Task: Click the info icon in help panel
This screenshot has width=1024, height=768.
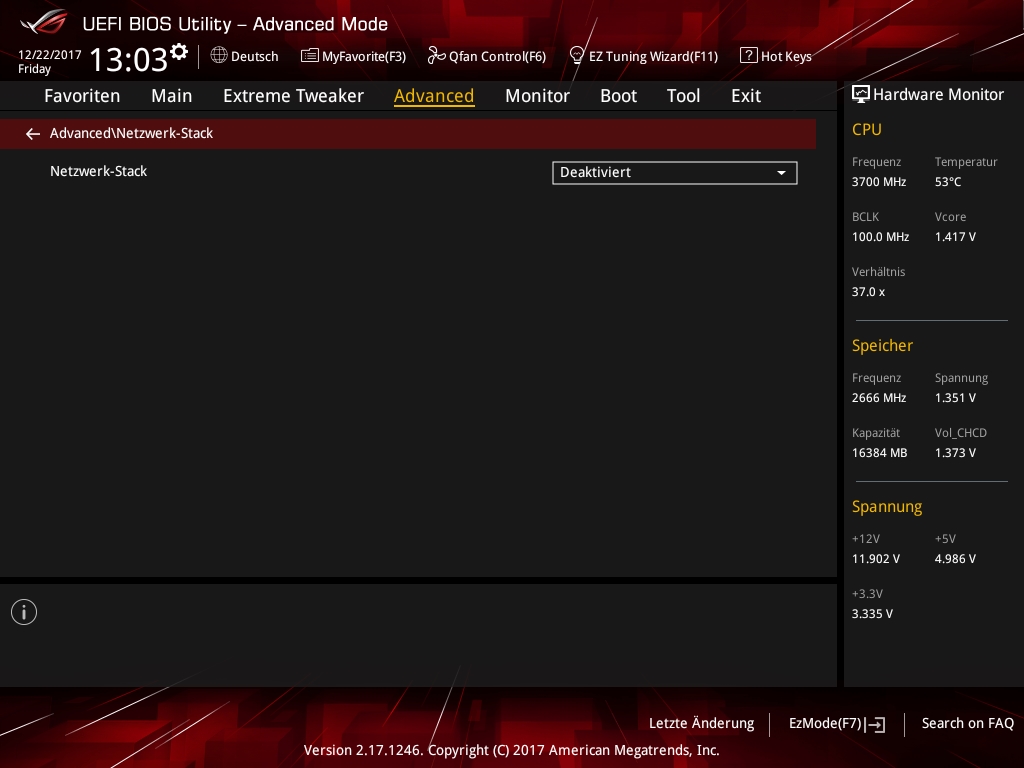Action: (x=24, y=612)
